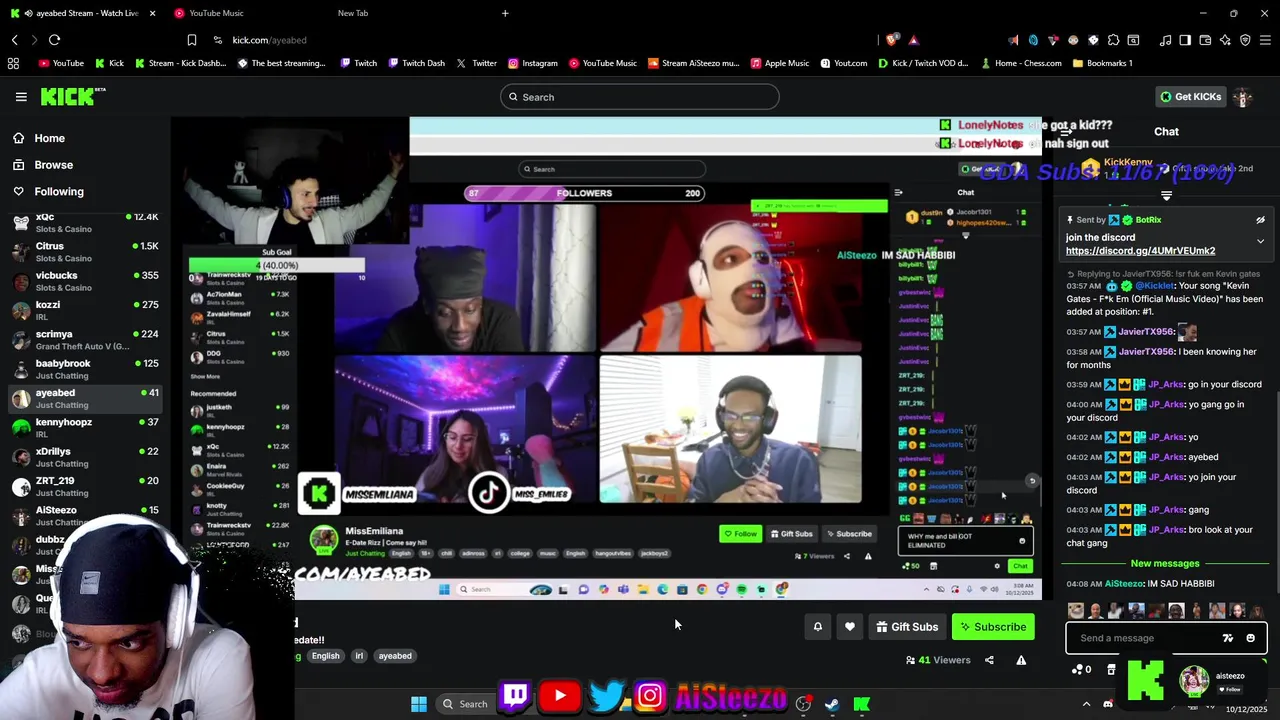Open the chat shop icon below input
The width and height of the screenshot is (1280, 720).
[x=1111, y=669]
